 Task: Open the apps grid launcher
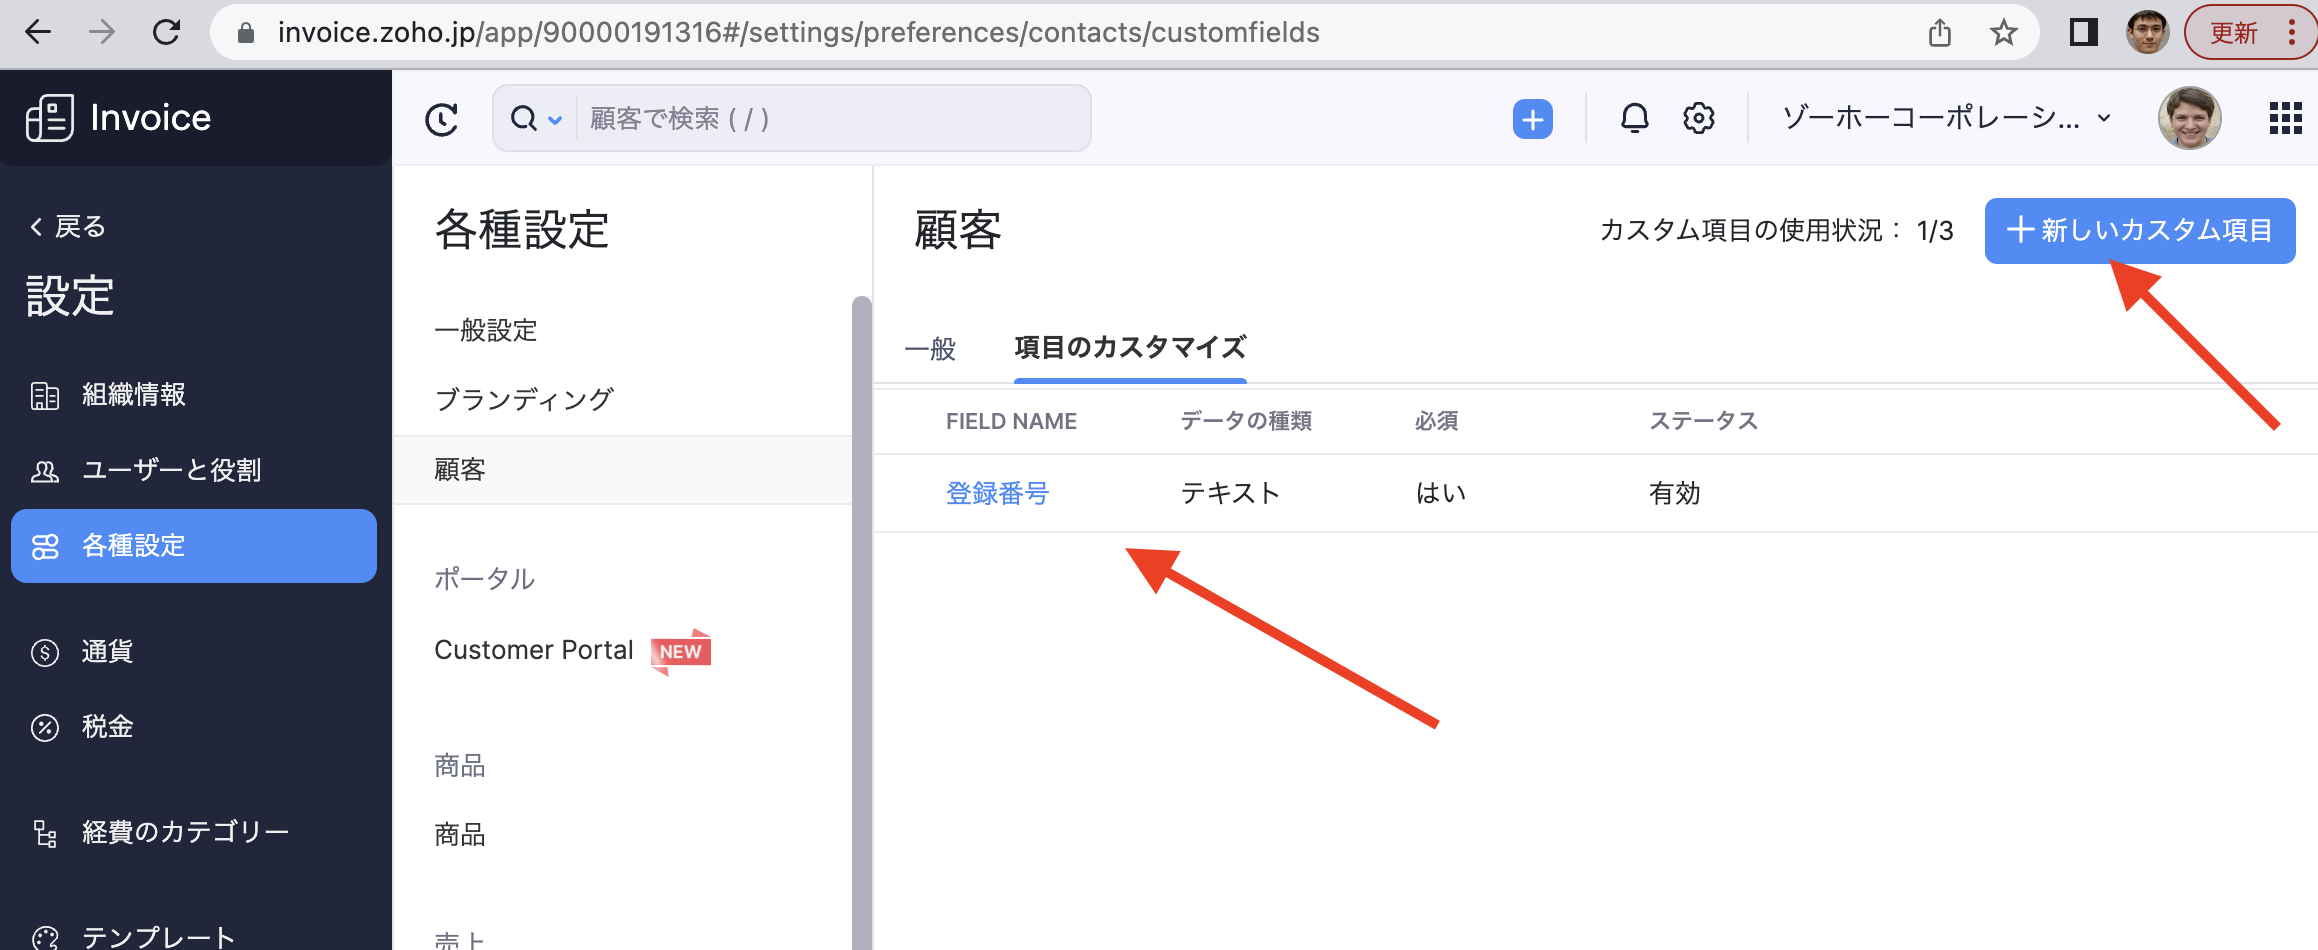2285,118
